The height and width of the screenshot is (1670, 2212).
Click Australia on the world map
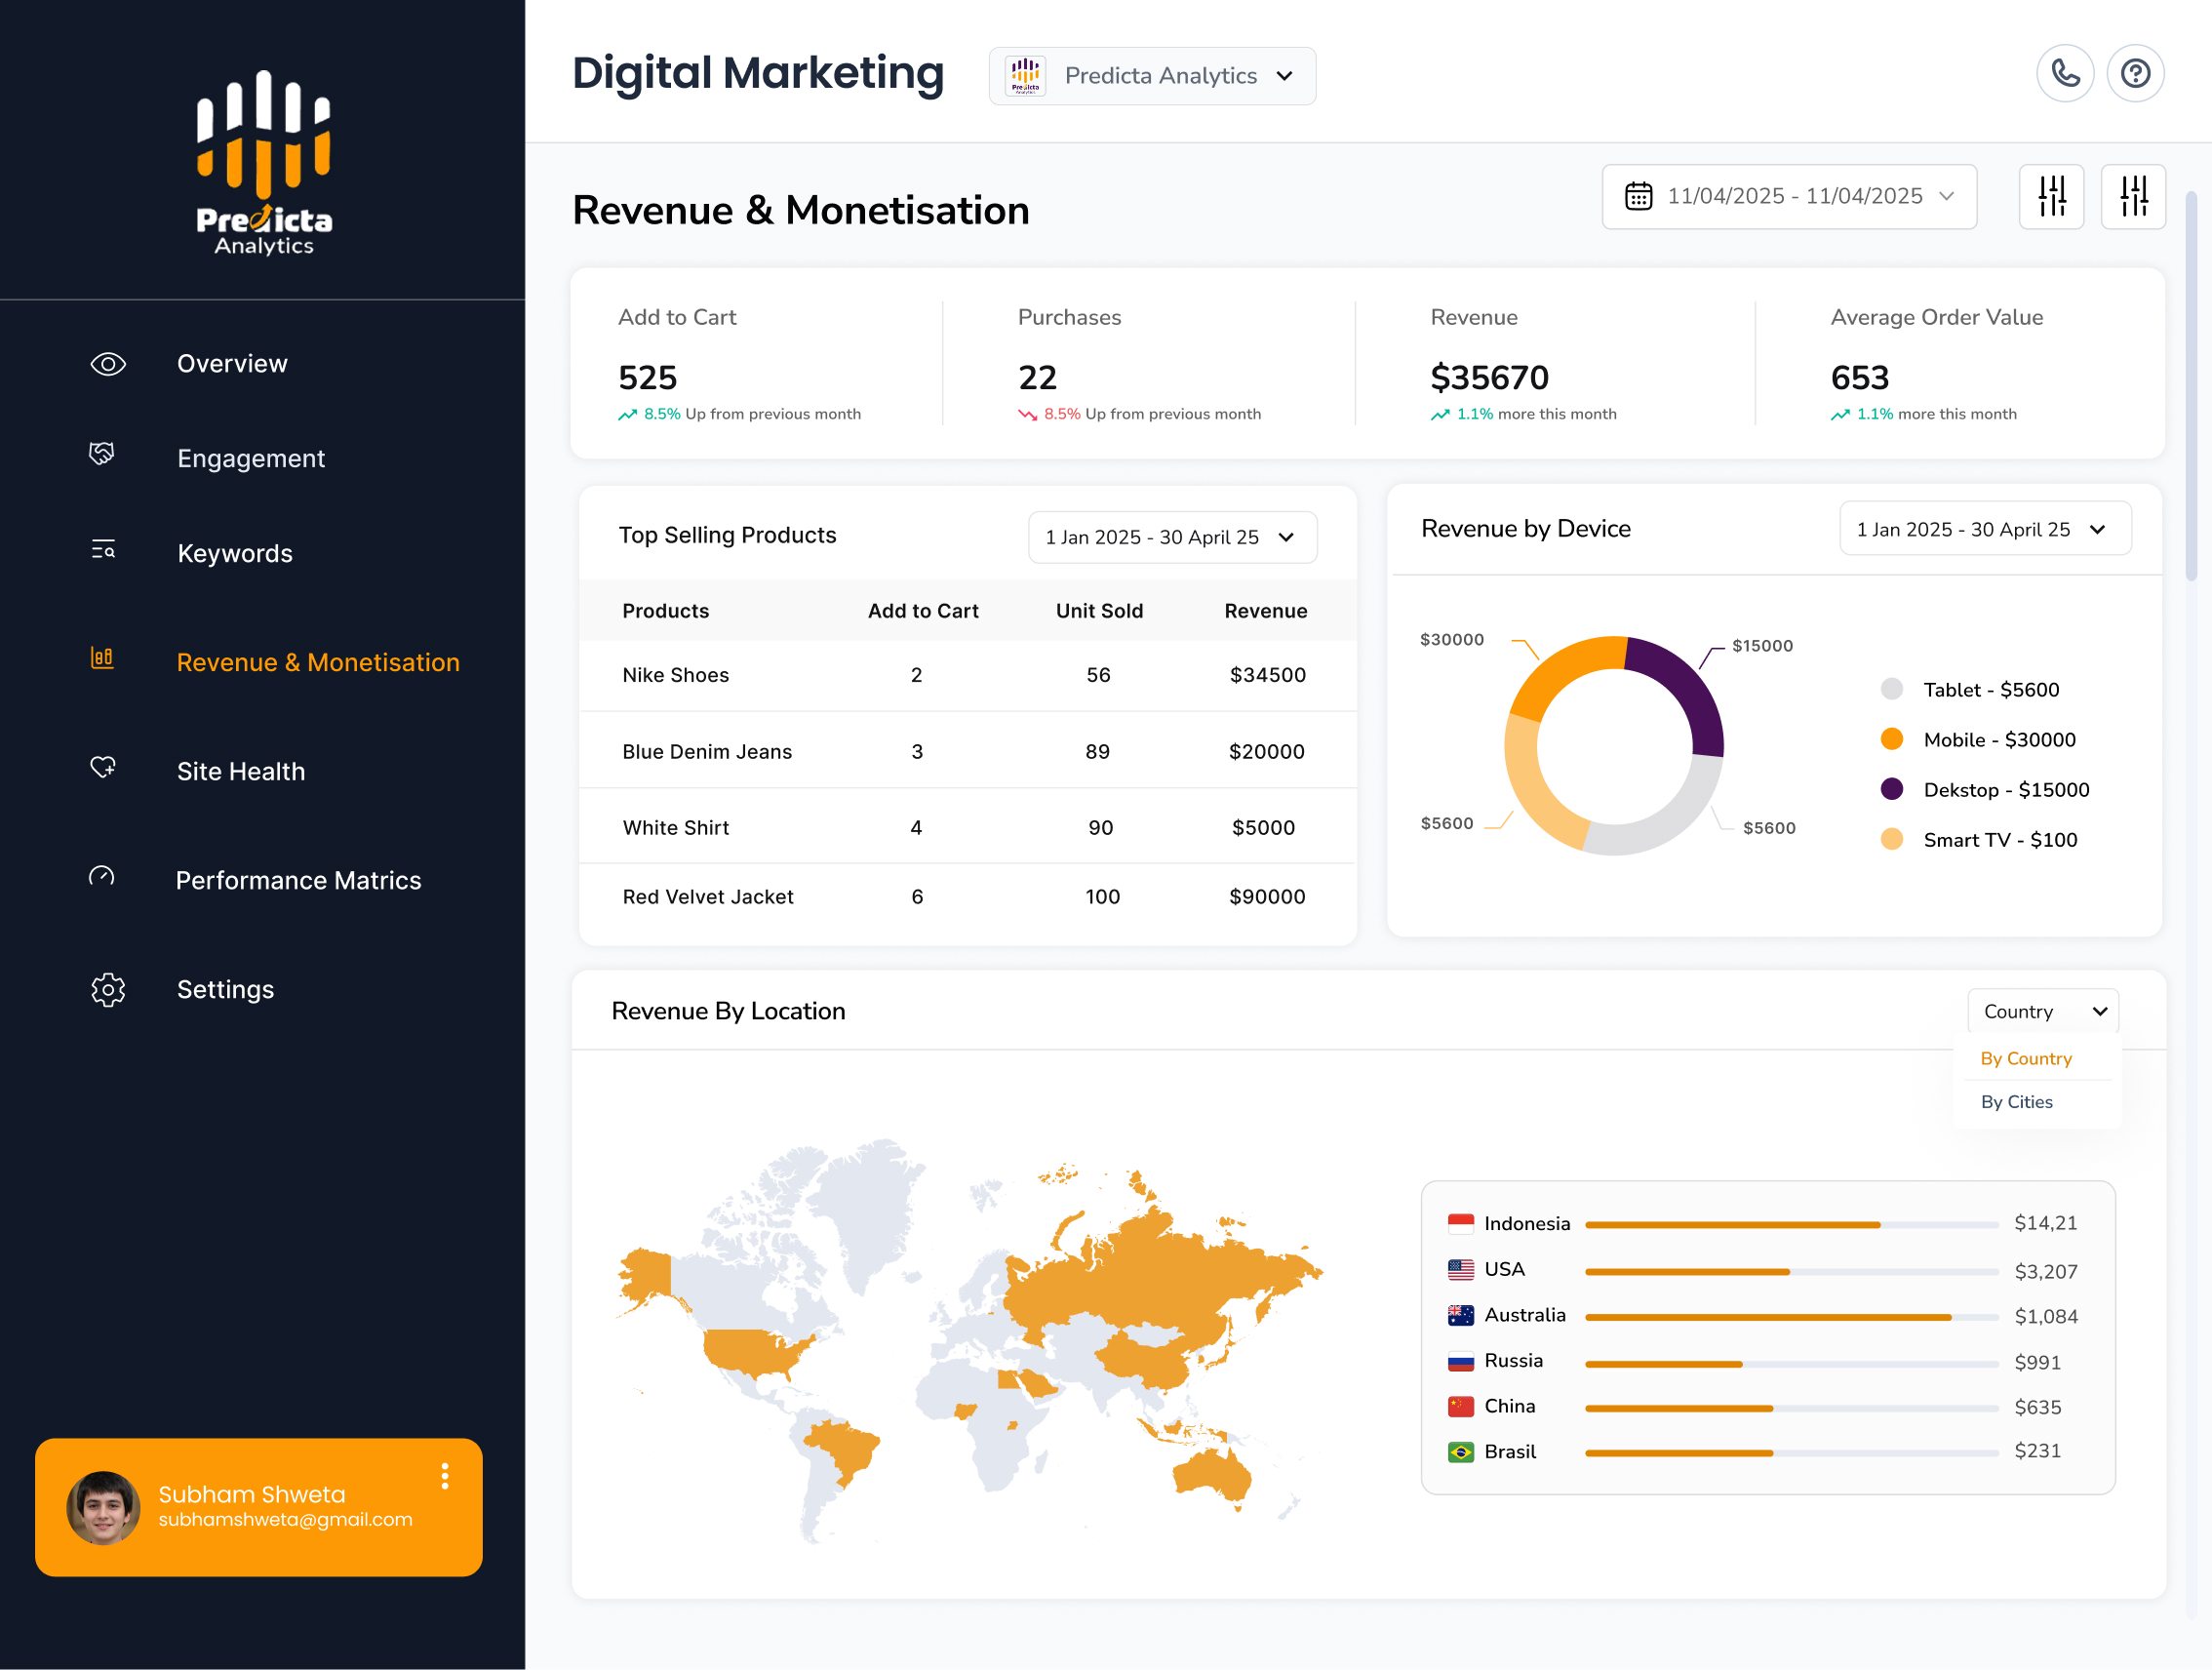1212,1476
